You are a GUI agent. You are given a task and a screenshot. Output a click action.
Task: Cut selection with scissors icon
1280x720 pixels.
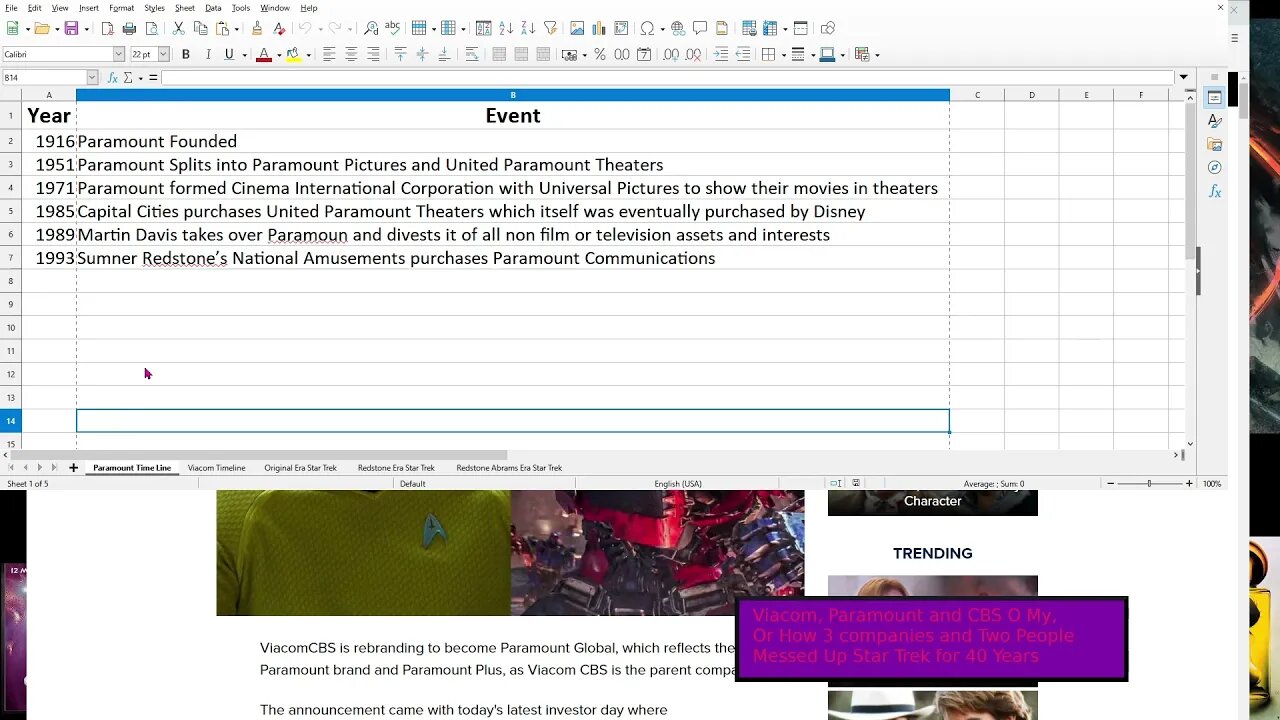(179, 28)
